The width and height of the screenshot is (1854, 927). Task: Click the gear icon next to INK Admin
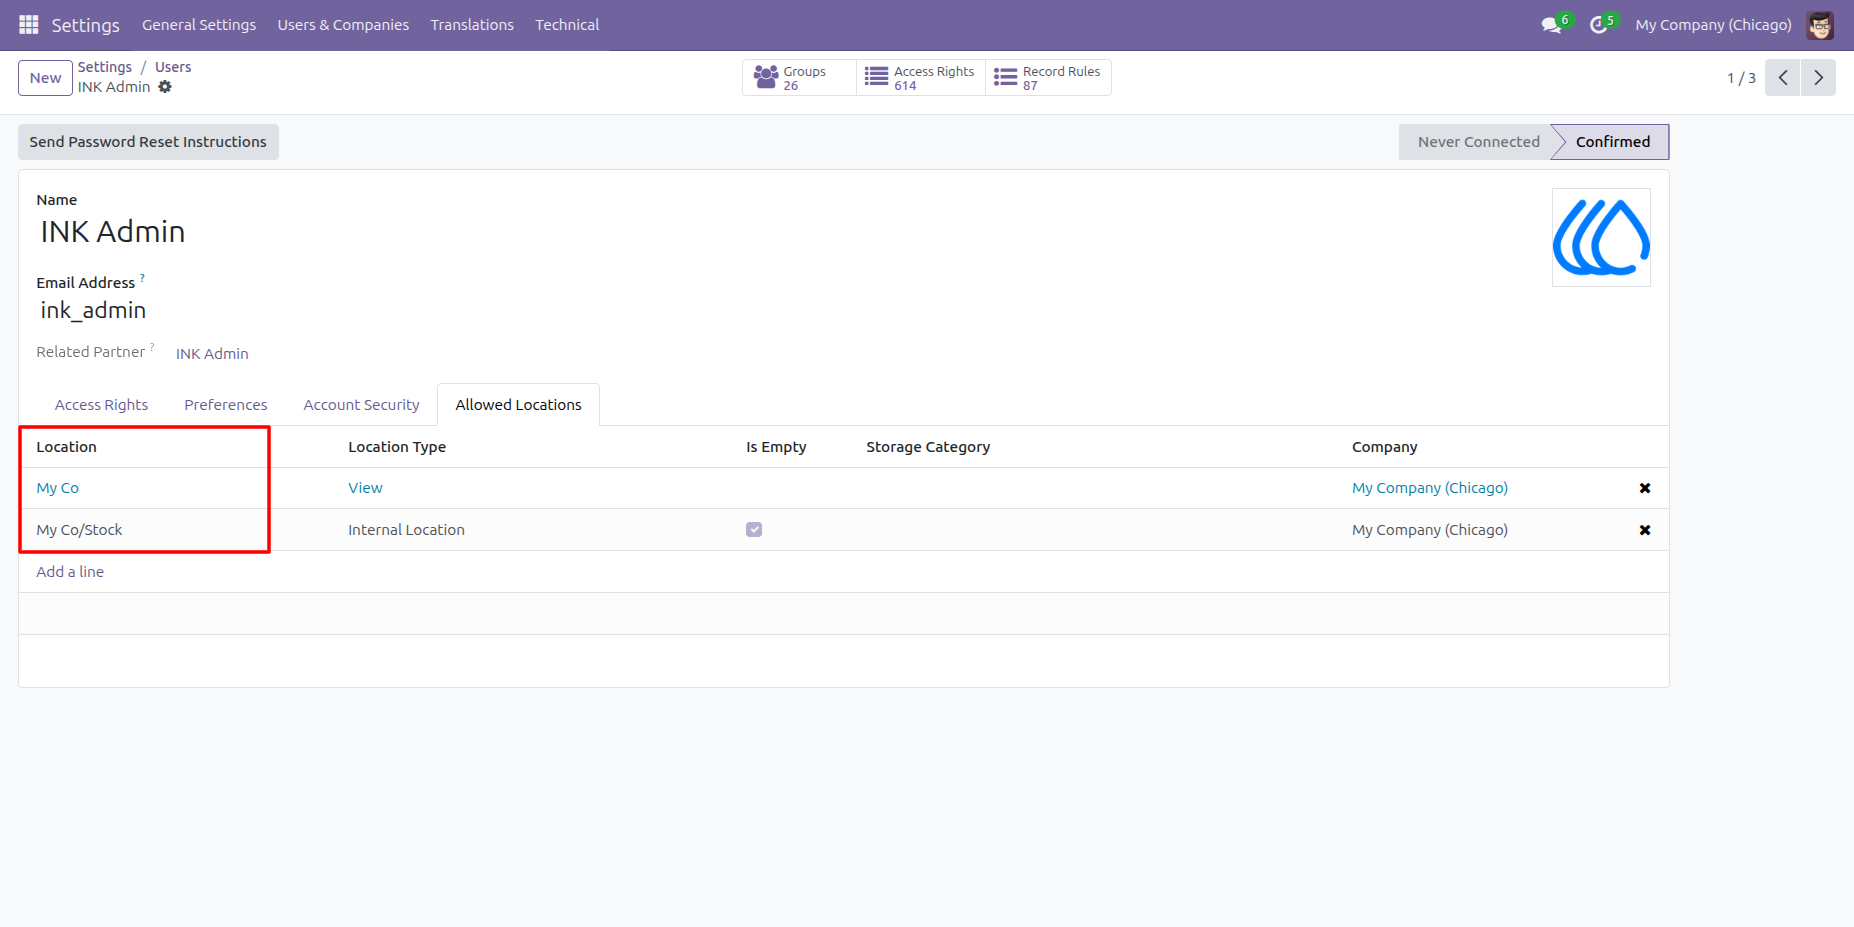(x=165, y=87)
